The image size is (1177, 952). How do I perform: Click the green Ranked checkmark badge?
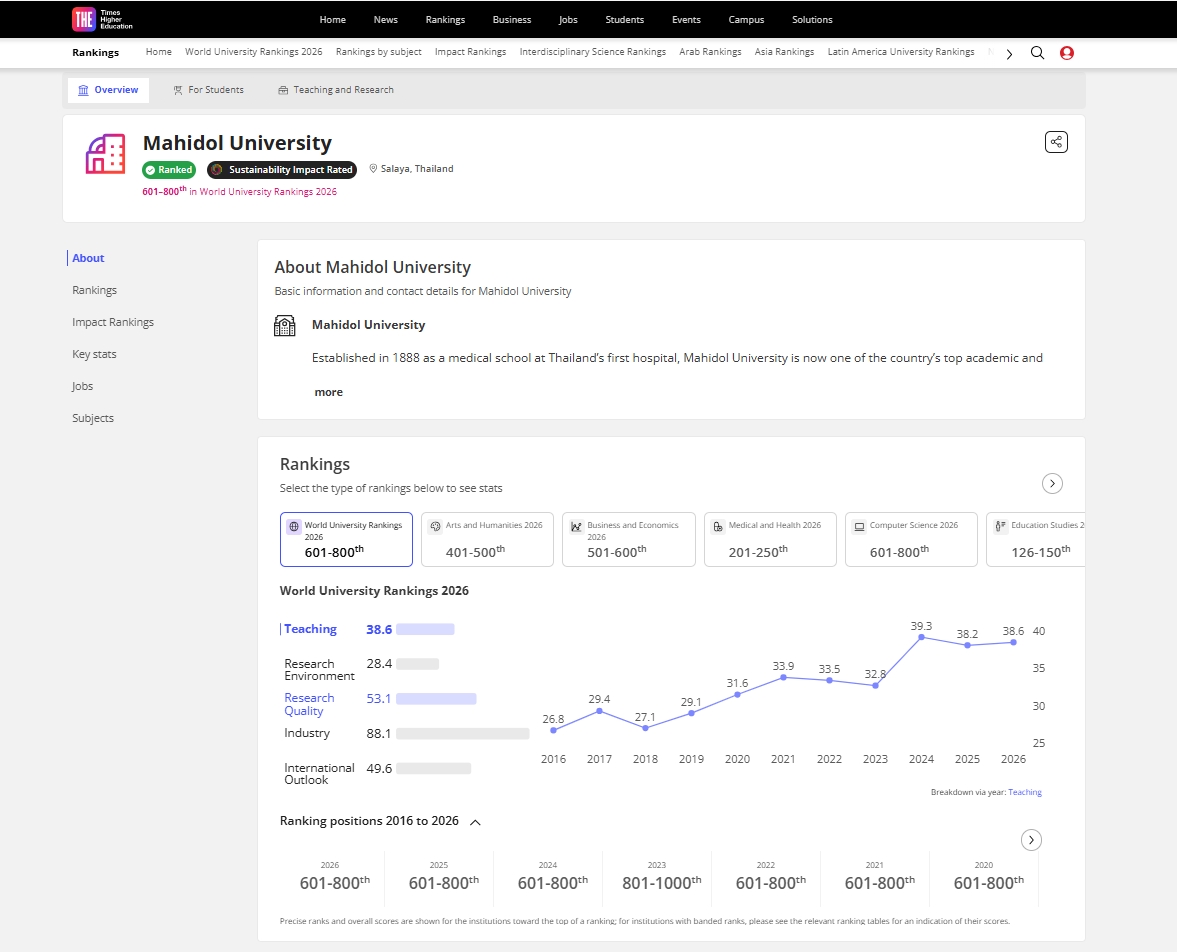tap(169, 170)
